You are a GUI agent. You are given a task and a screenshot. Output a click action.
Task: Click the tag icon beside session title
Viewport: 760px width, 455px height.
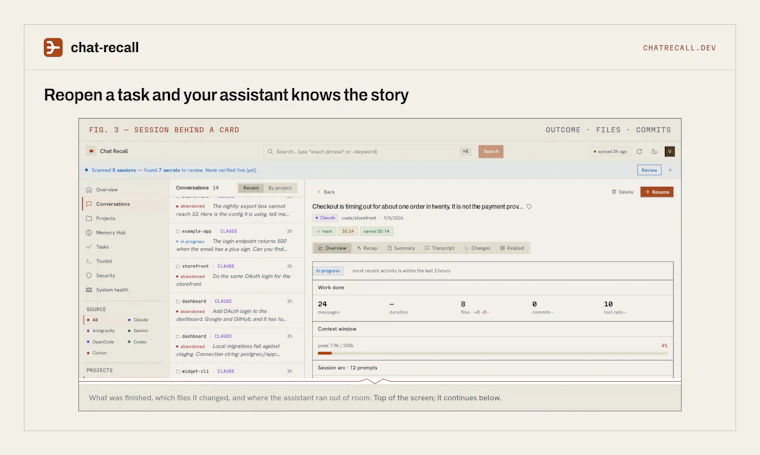point(529,207)
